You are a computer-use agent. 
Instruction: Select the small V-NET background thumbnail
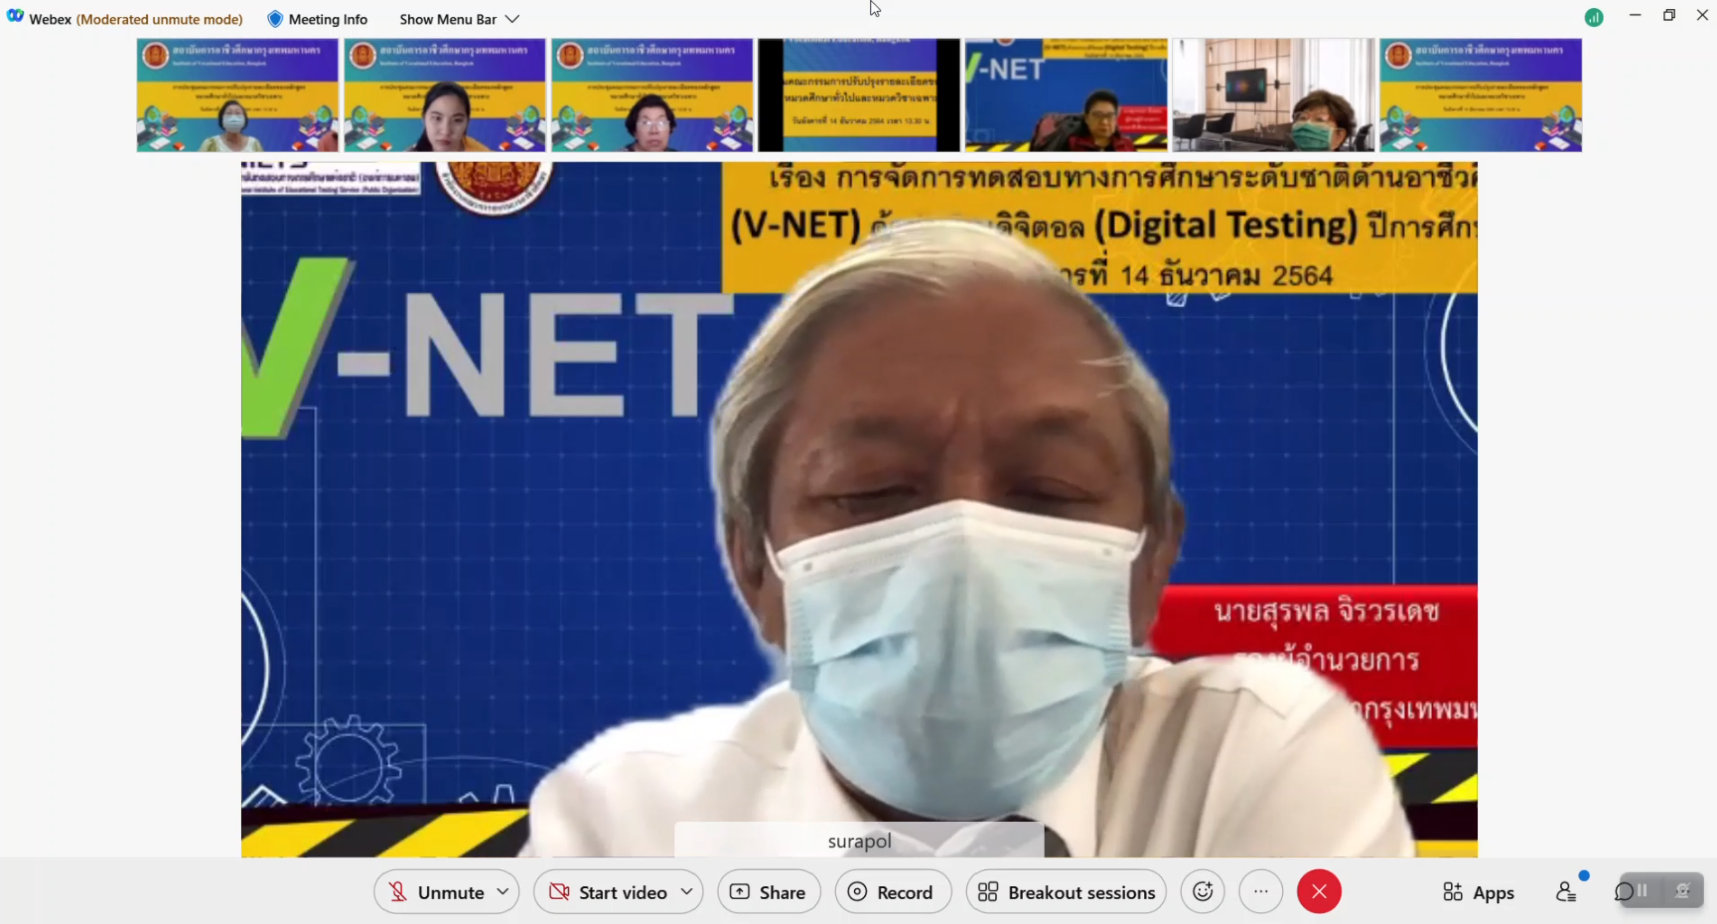coord(1066,95)
